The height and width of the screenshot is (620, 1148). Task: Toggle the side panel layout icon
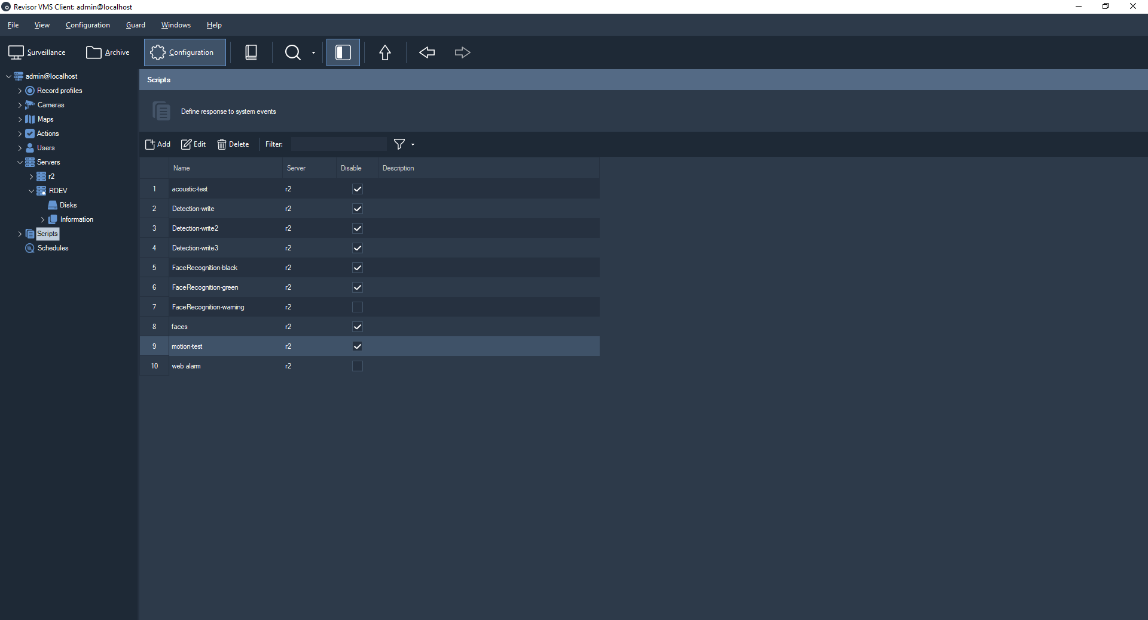pyautogui.click(x=343, y=53)
